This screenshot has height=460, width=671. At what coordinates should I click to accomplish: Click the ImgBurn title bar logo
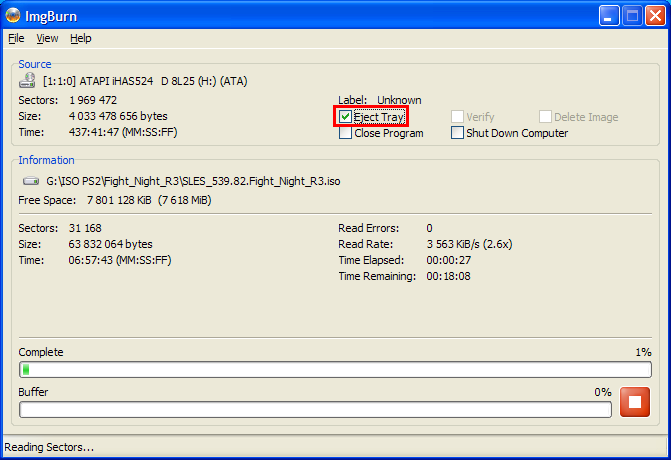click(x=13, y=15)
